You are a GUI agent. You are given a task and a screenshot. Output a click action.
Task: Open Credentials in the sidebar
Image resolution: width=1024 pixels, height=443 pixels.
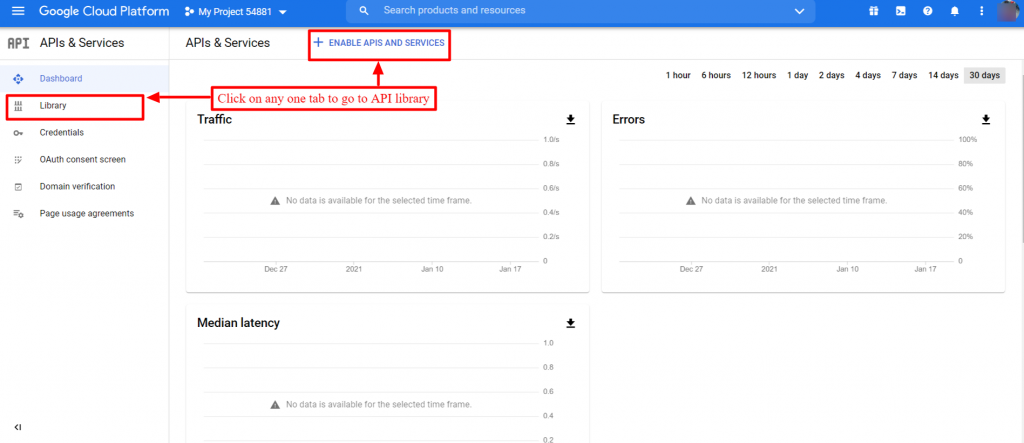pos(84,133)
